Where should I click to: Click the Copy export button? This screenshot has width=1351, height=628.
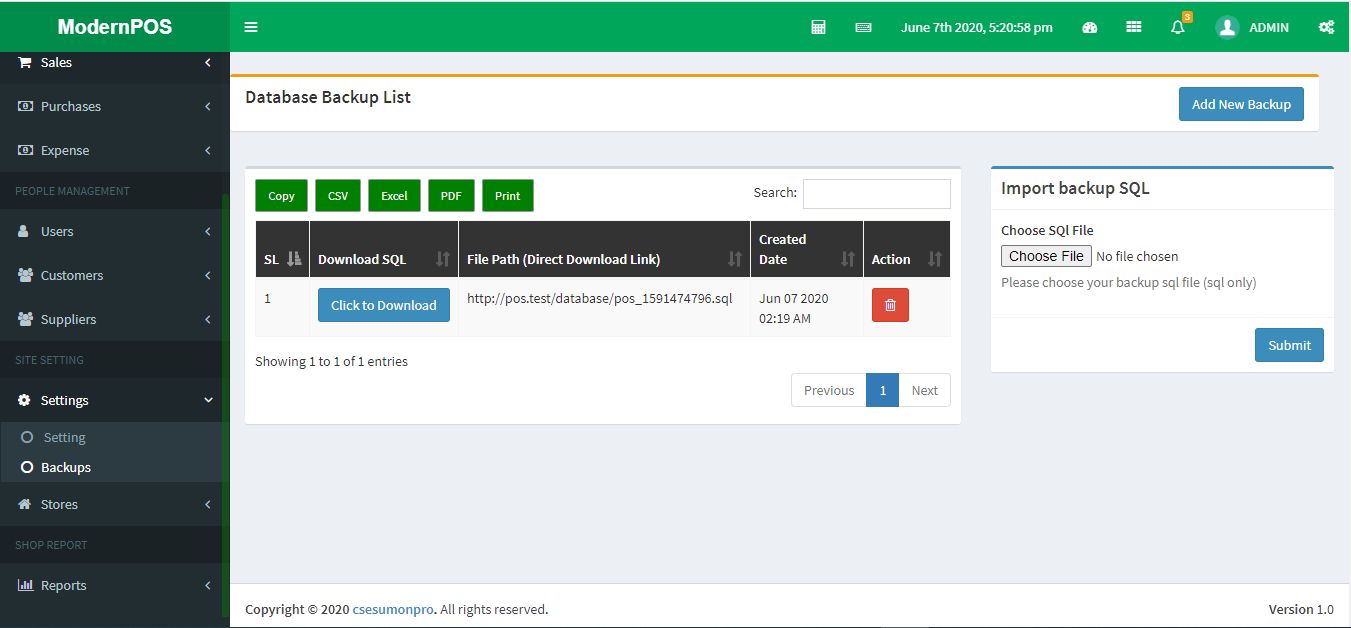[x=281, y=196]
